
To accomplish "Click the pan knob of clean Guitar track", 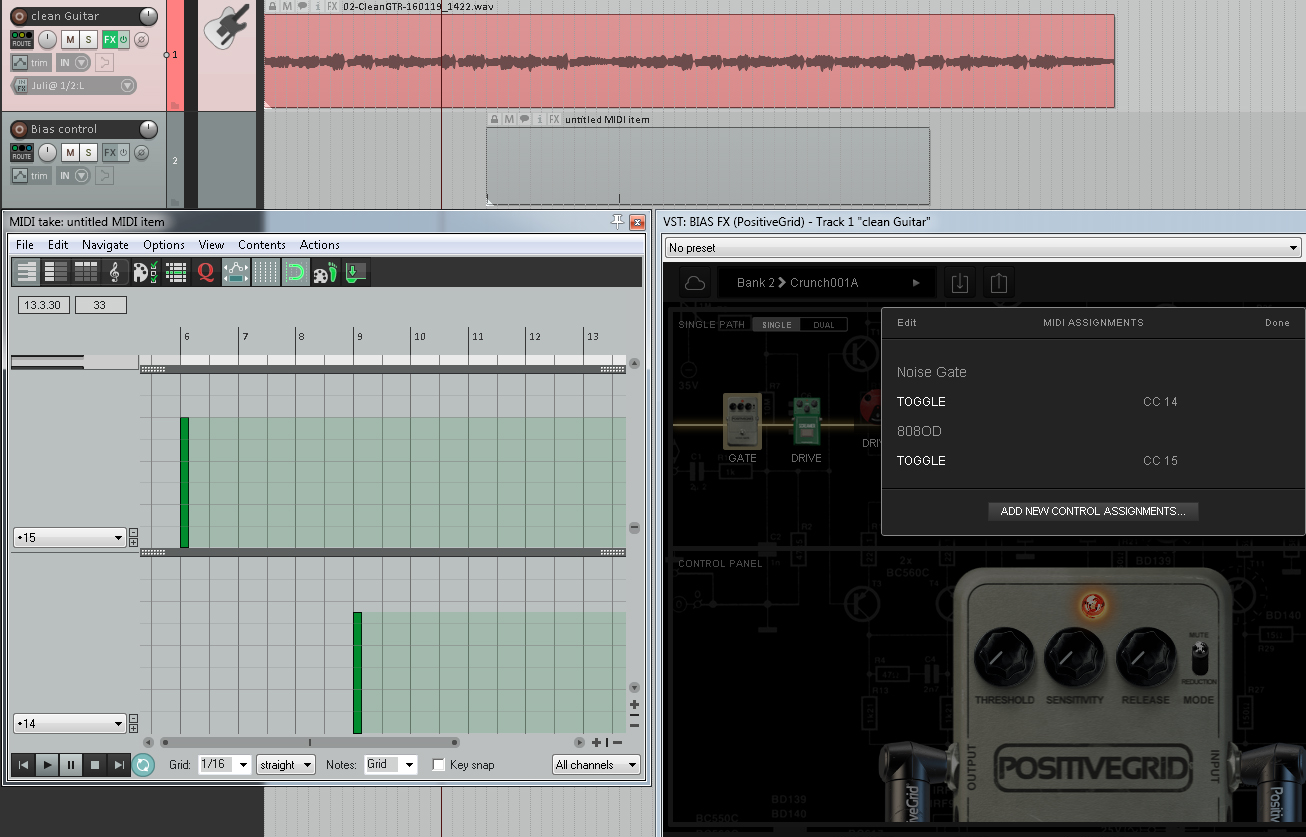I will [x=47, y=40].
